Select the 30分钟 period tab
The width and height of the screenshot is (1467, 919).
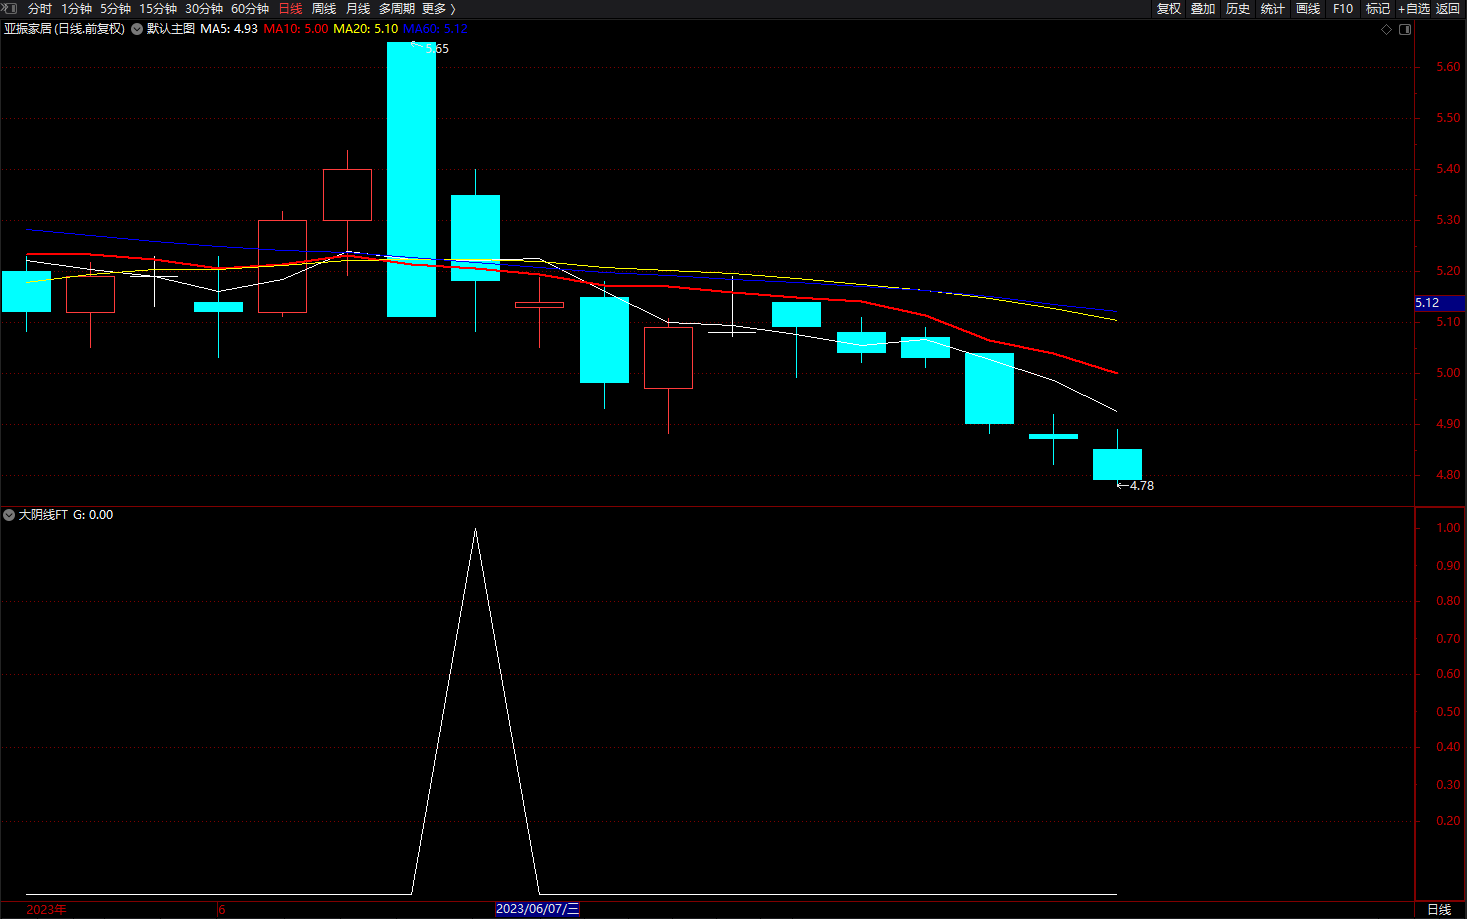point(204,9)
